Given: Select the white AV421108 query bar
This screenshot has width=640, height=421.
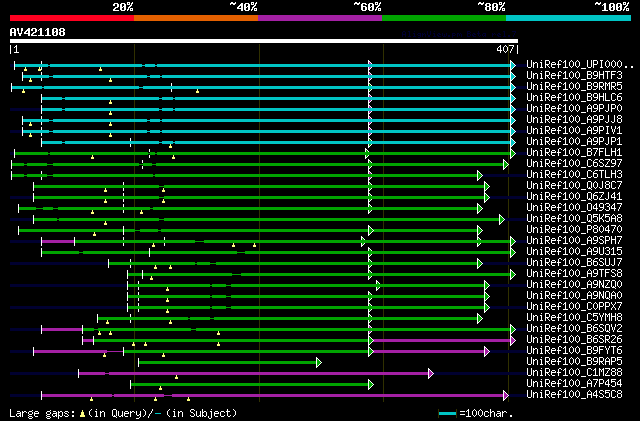Looking at the screenshot, I should pyautogui.click(x=264, y=41).
